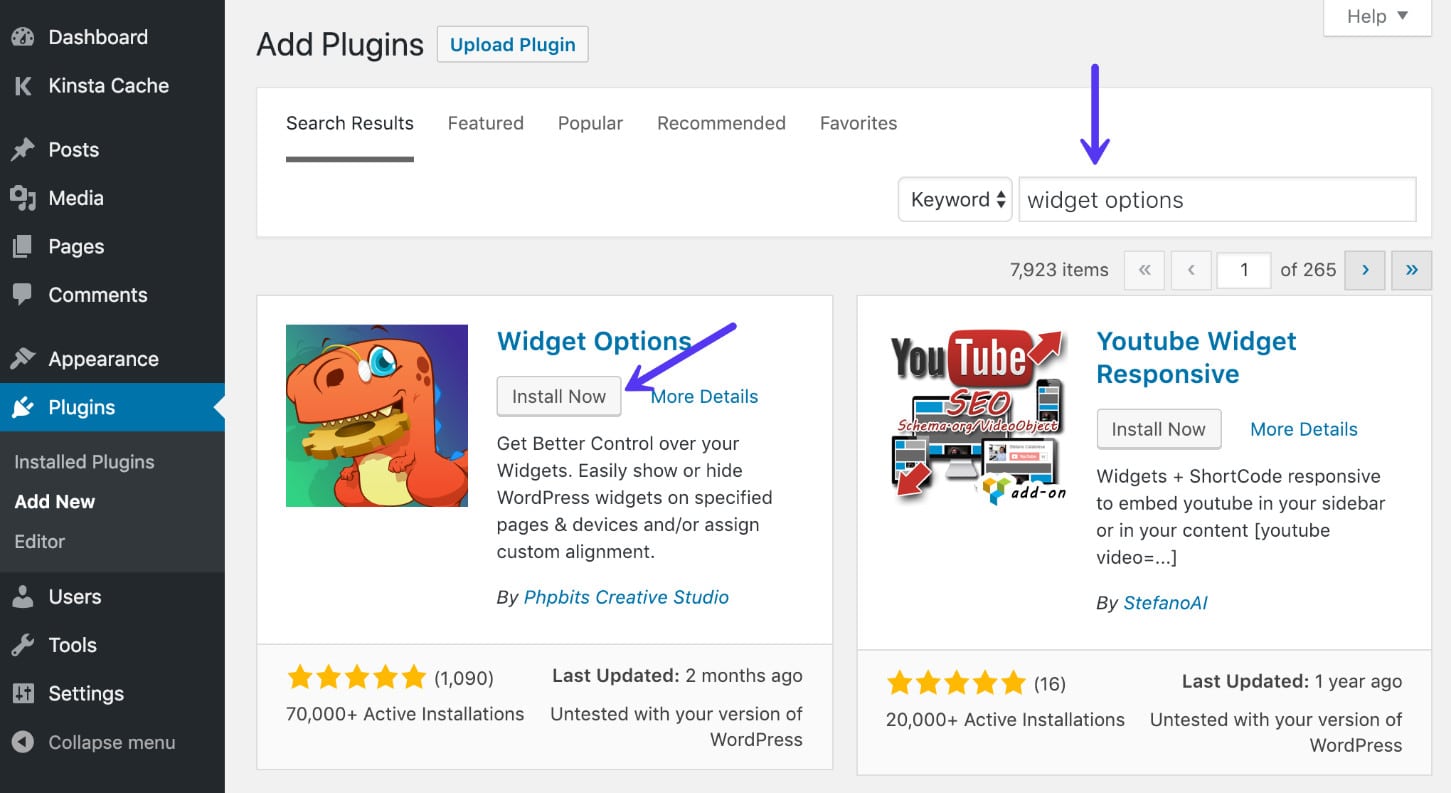The height and width of the screenshot is (793, 1451).
Task: Install the Widget Options plugin
Action: coord(558,396)
